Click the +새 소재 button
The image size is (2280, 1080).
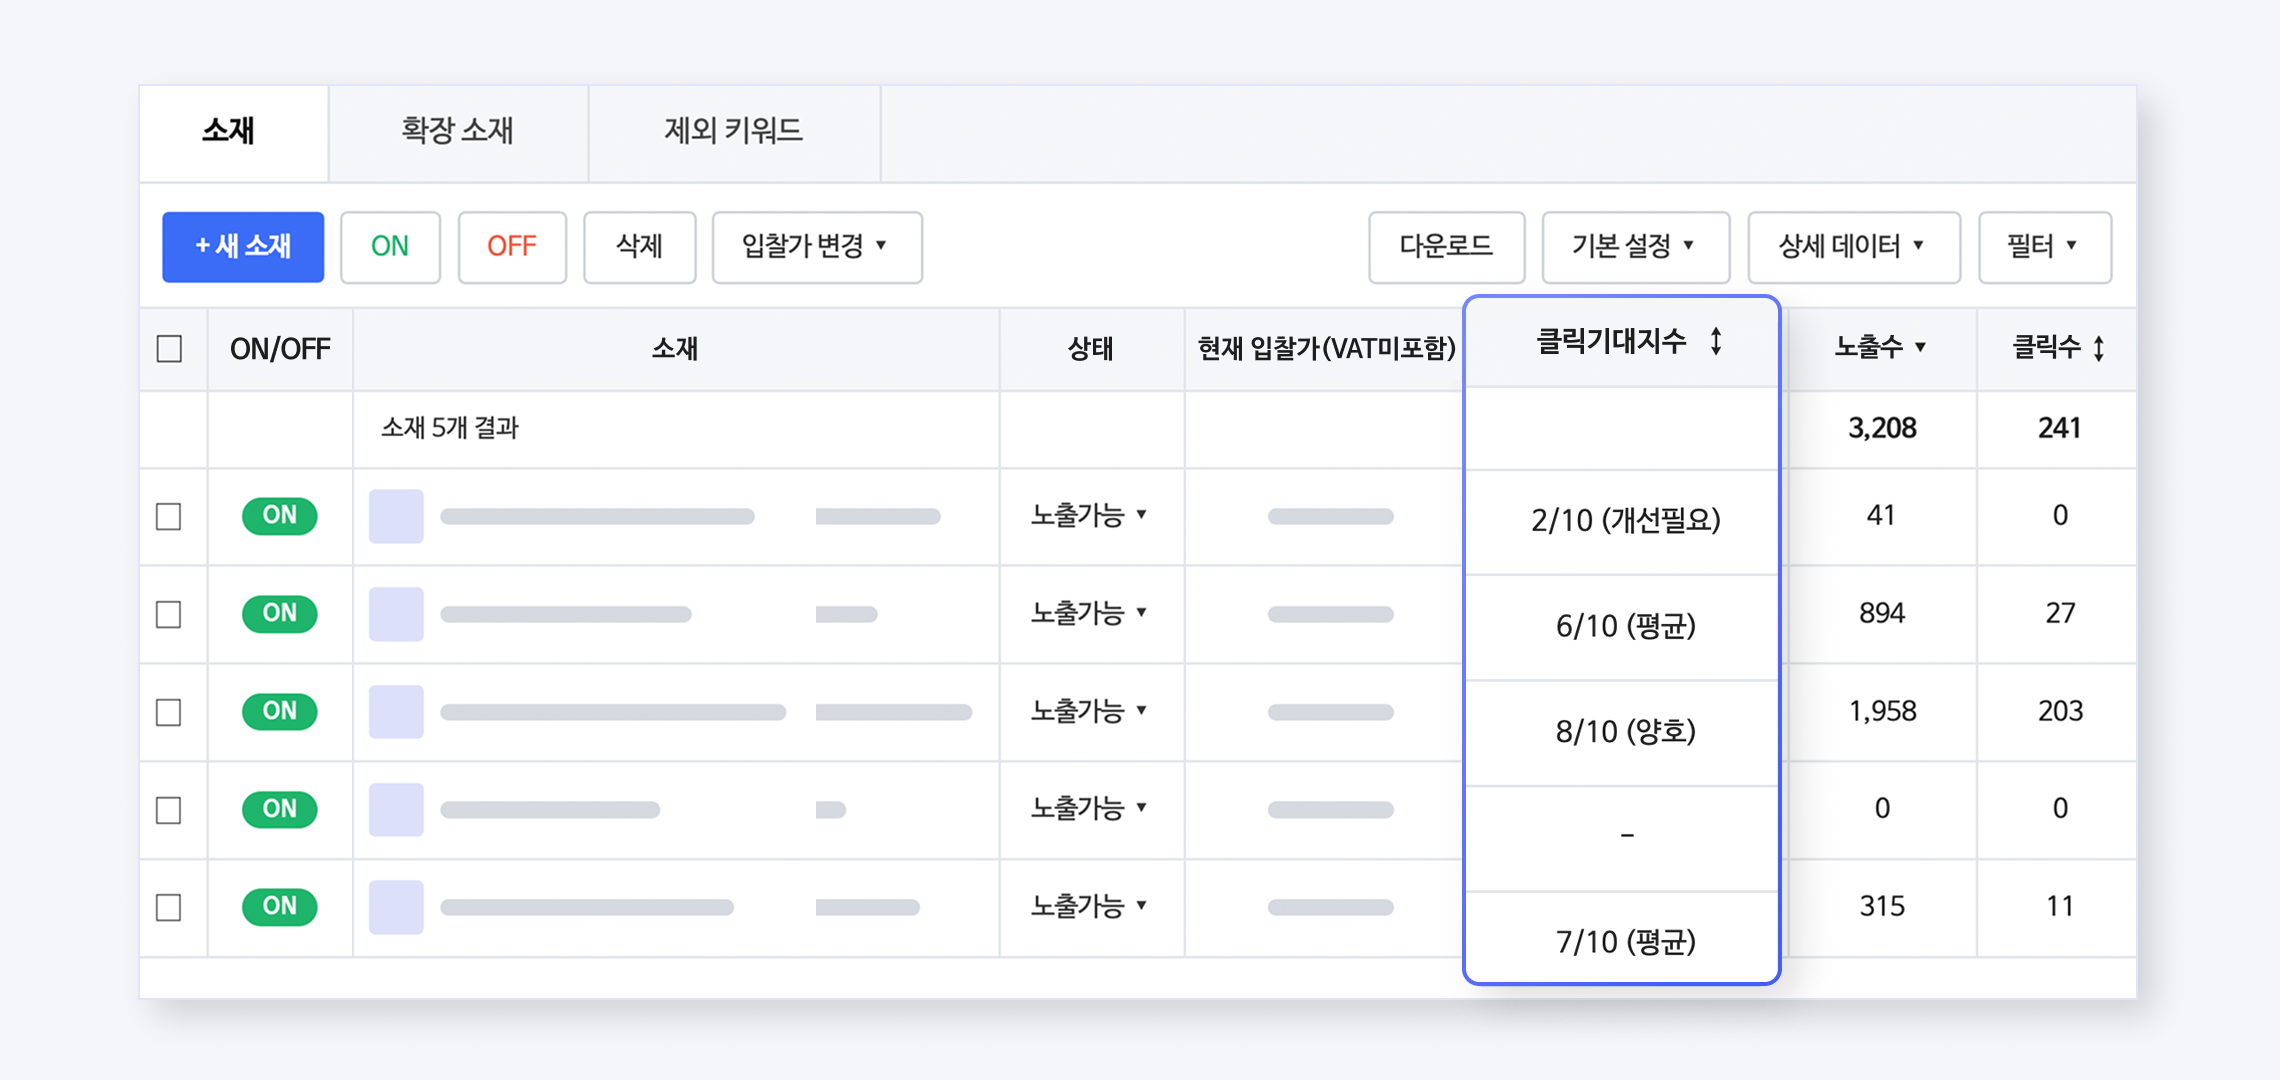tap(243, 247)
